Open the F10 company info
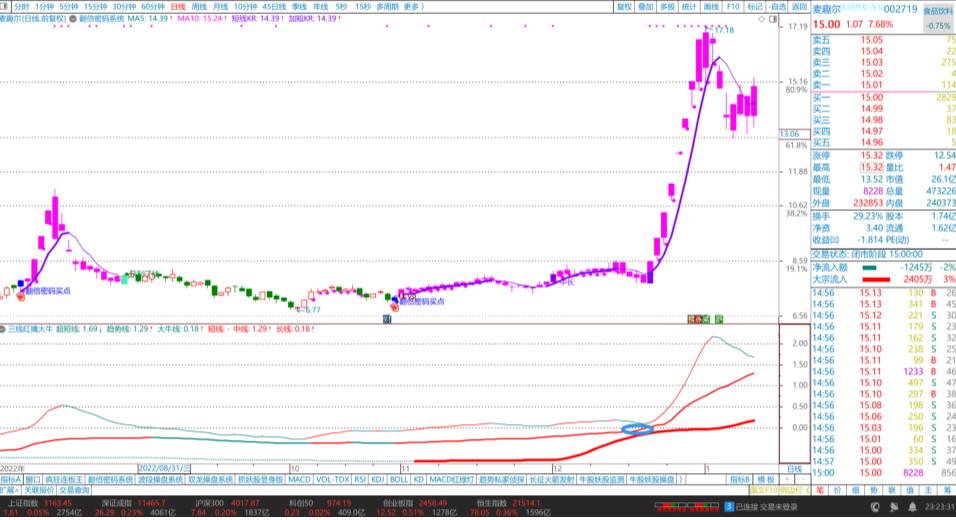The image size is (956, 520). click(x=733, y=7)
